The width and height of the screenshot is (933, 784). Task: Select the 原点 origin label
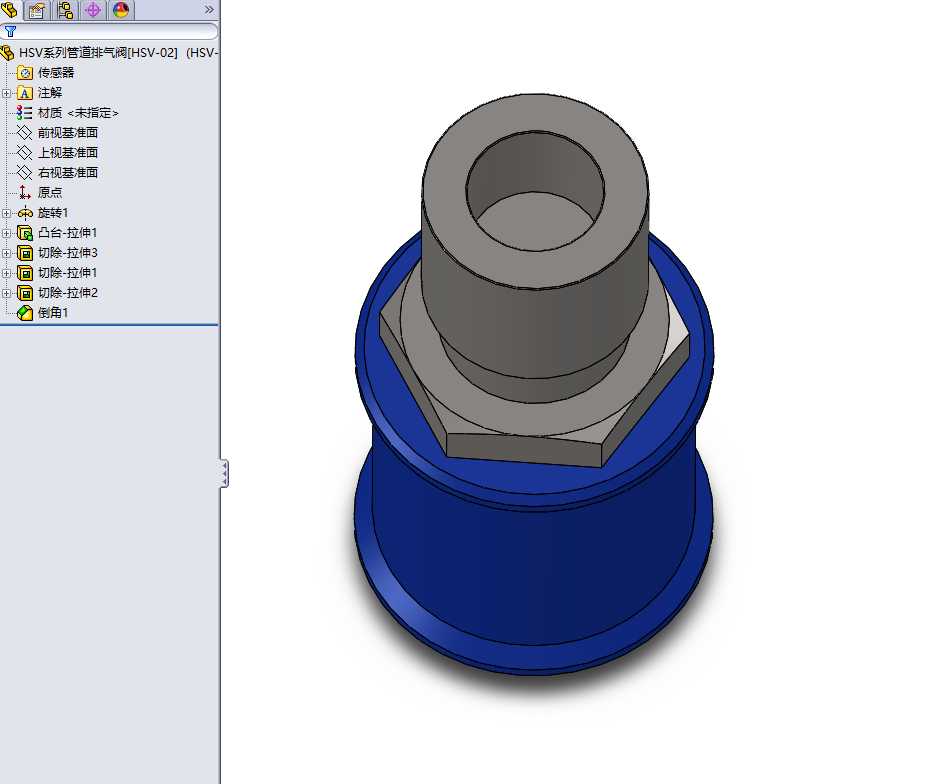(x=50, y=193)
